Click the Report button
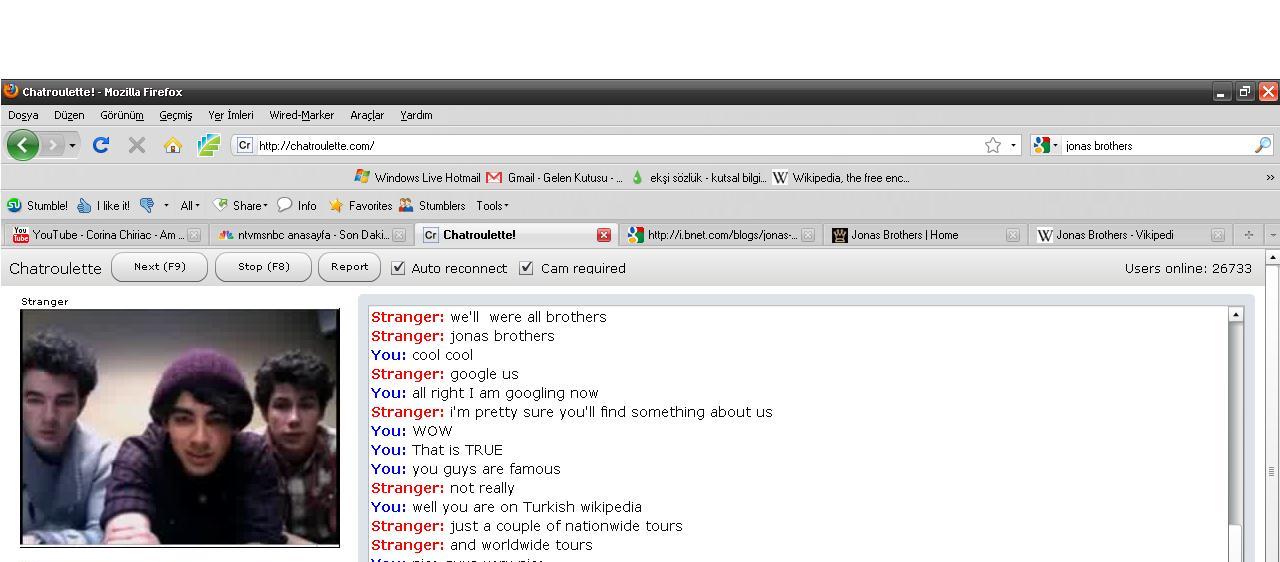Viewport: 1280px width, 562px height. coord(349,267)
